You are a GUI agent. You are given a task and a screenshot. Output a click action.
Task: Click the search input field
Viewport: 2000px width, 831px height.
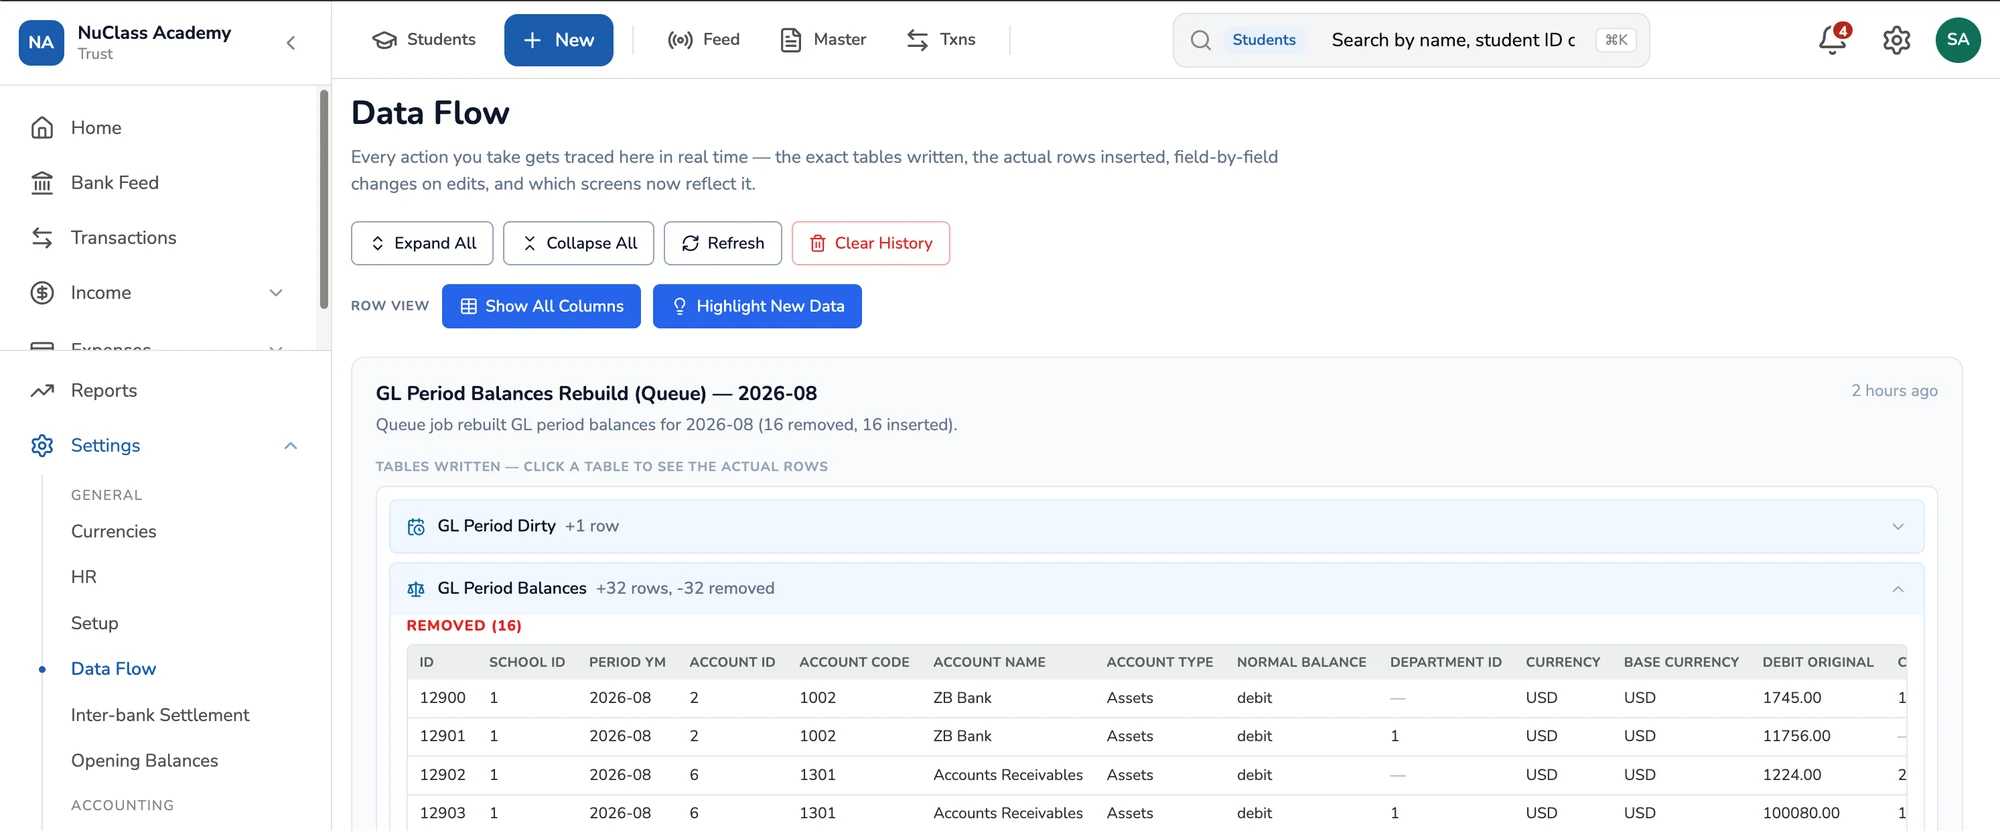(1453, 40)
